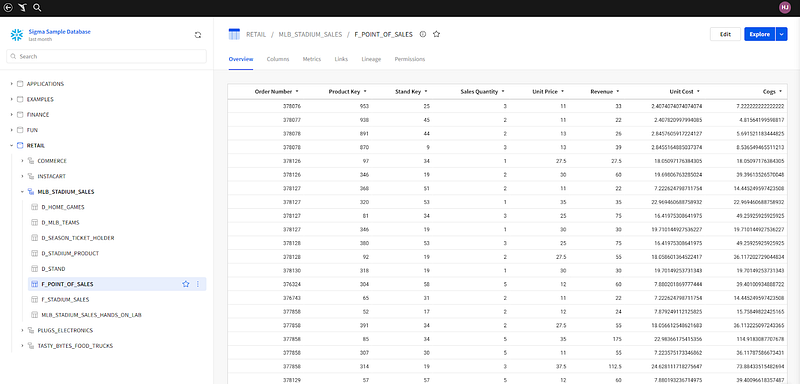Open the Sales Quantity column menu arrow

click(x=503, y=91)
